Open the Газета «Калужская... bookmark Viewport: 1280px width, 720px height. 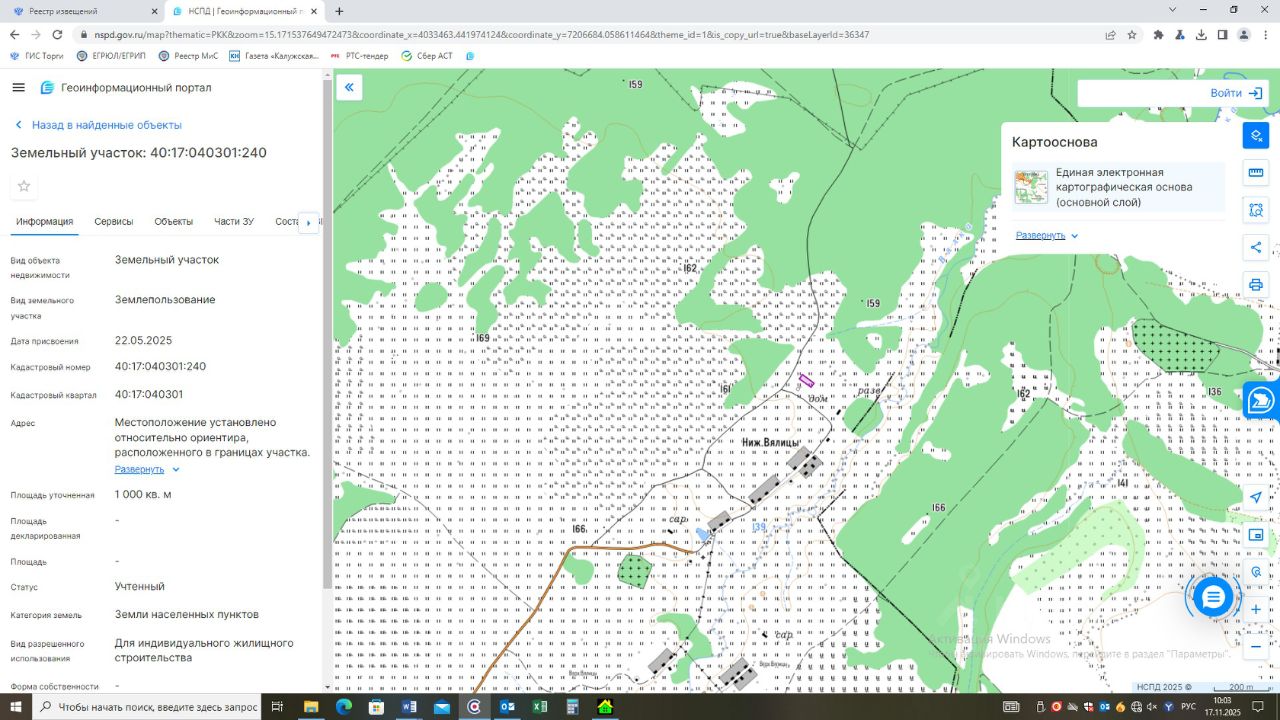click(274, 56)
